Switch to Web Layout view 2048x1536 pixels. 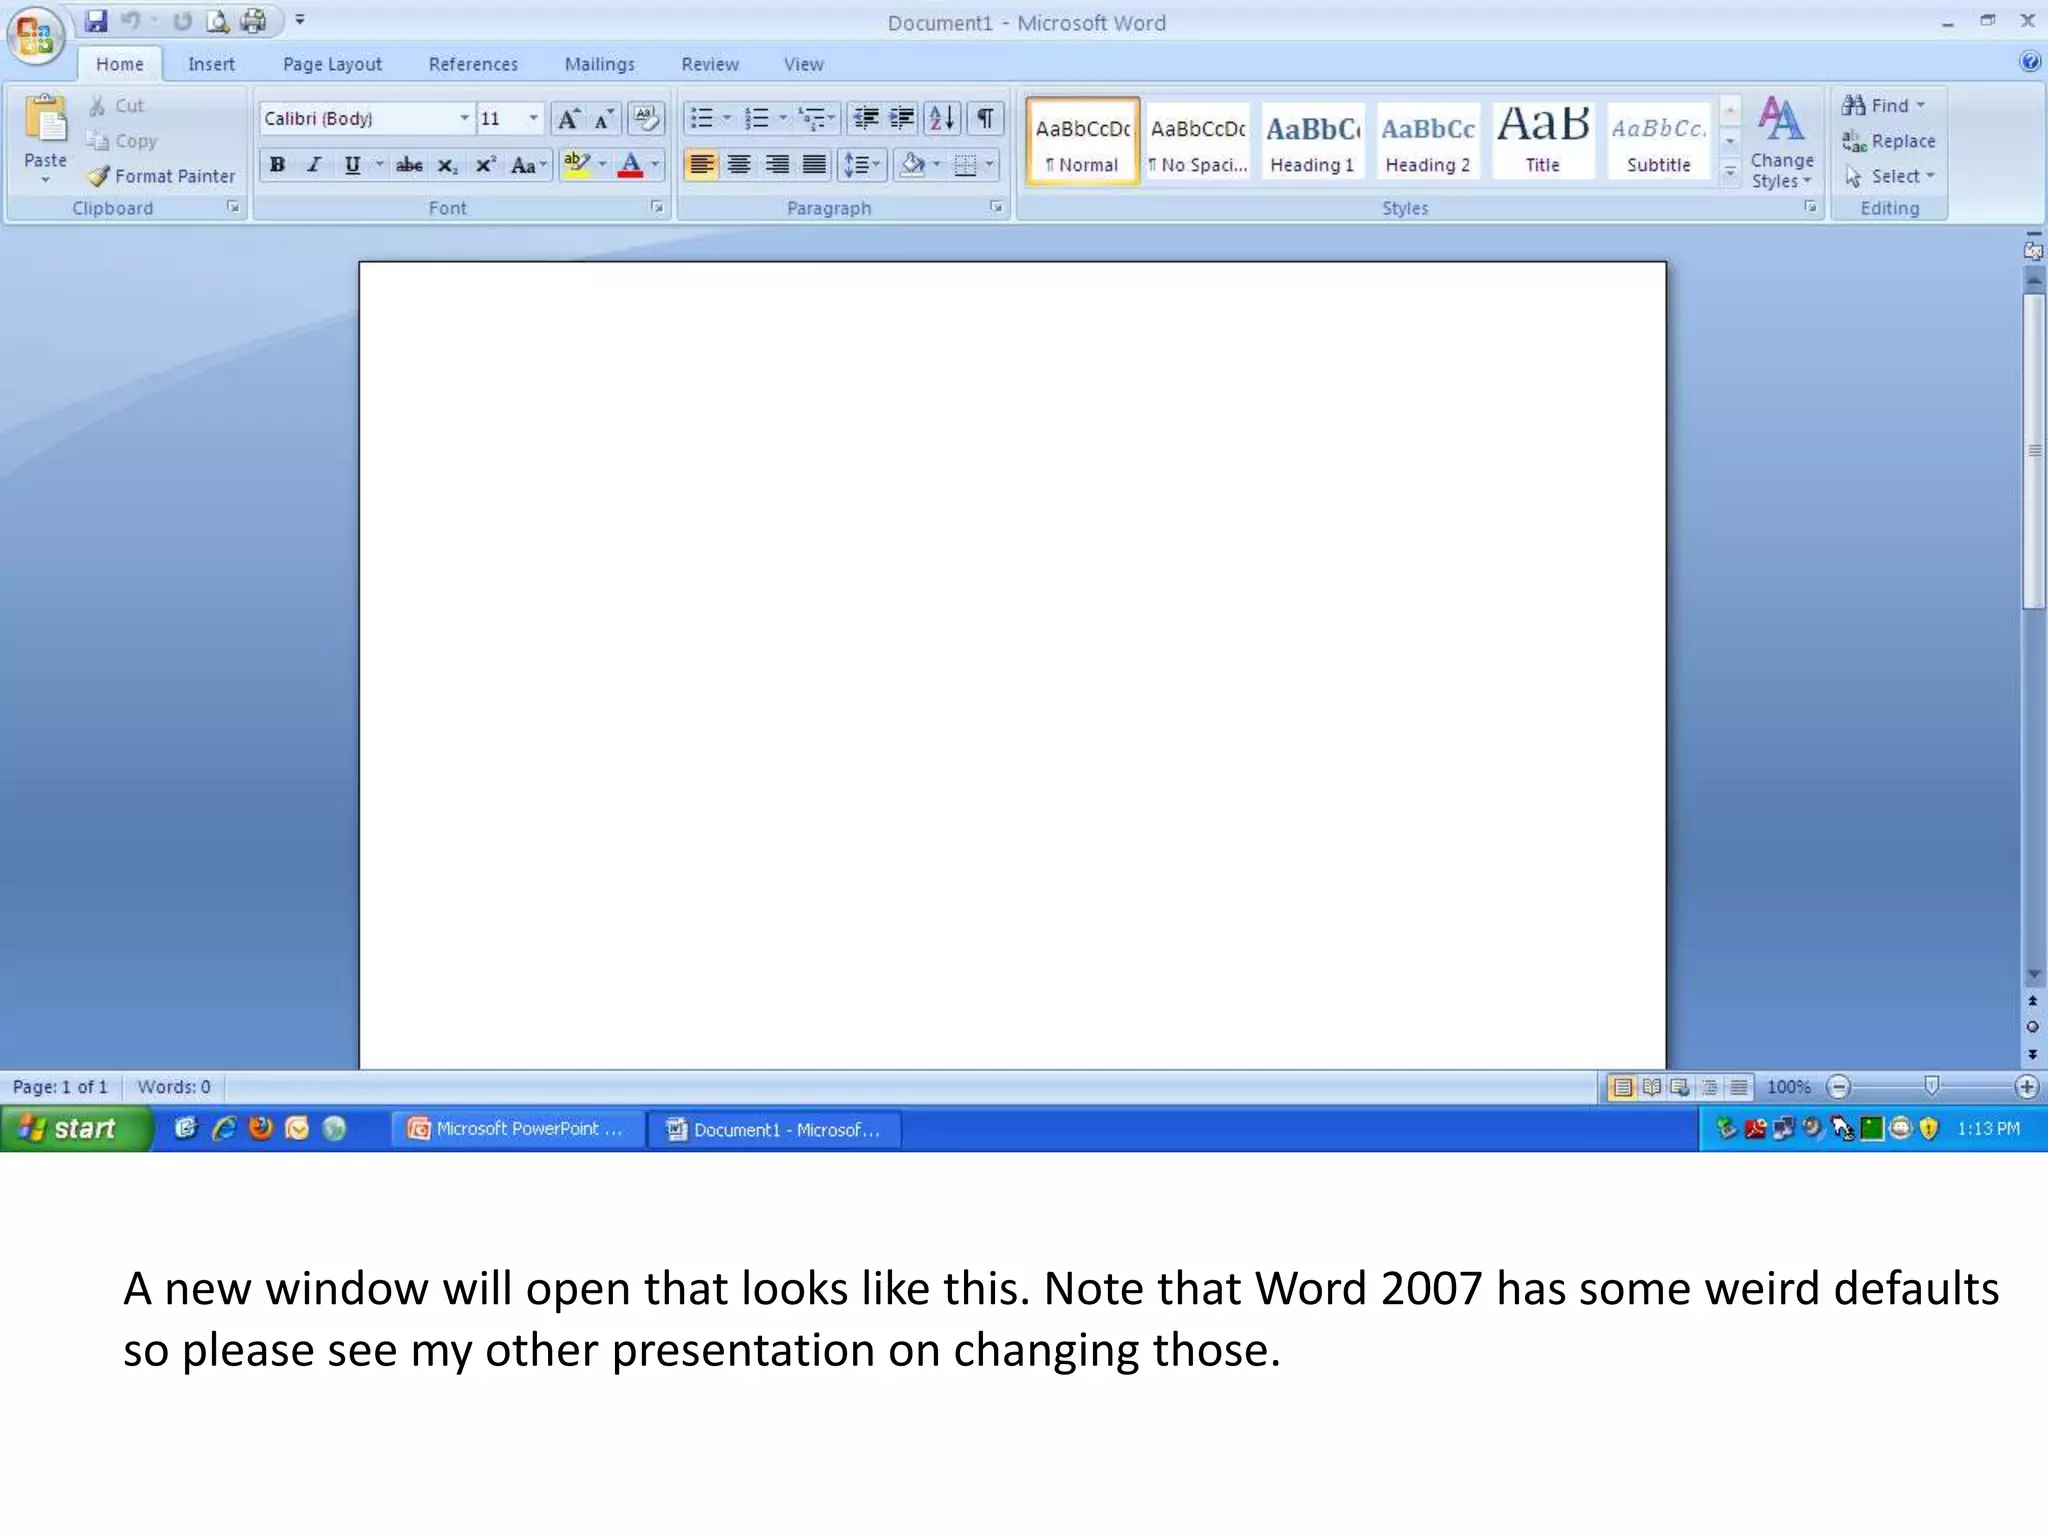[1681, 1087]
